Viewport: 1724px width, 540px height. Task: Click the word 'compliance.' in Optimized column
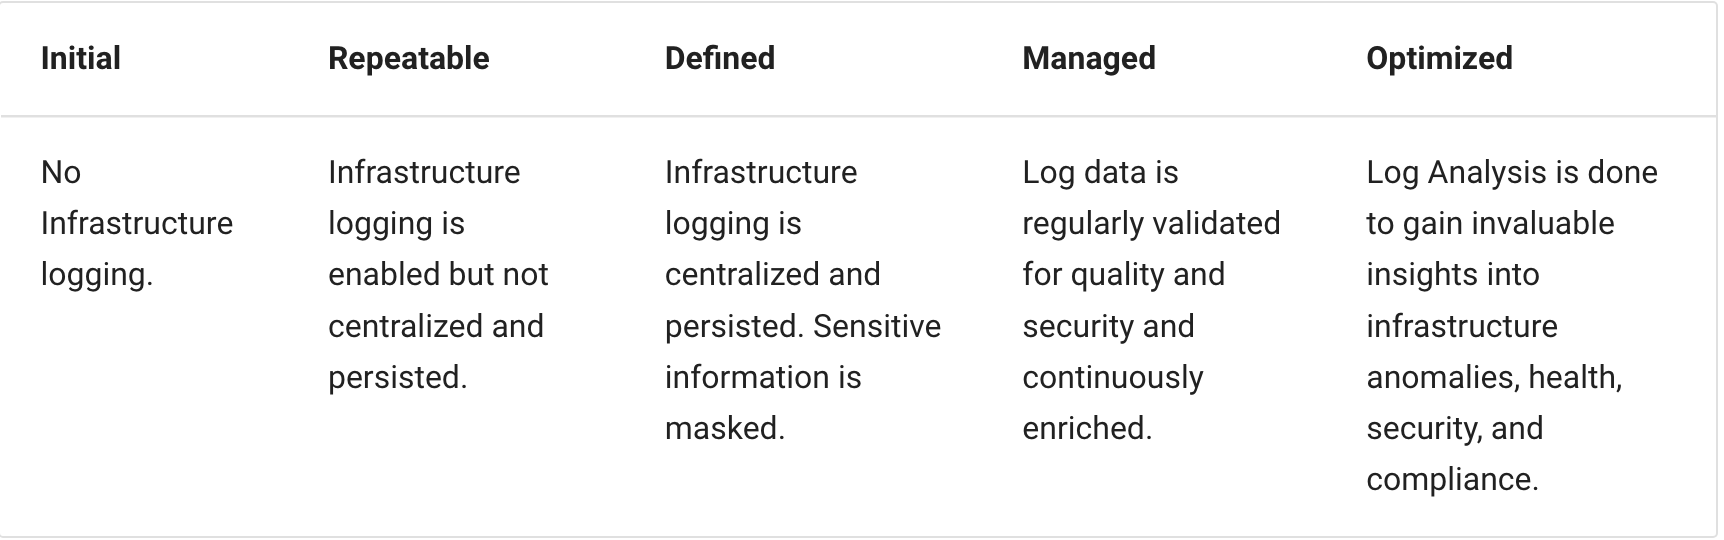pos(1451,480)
